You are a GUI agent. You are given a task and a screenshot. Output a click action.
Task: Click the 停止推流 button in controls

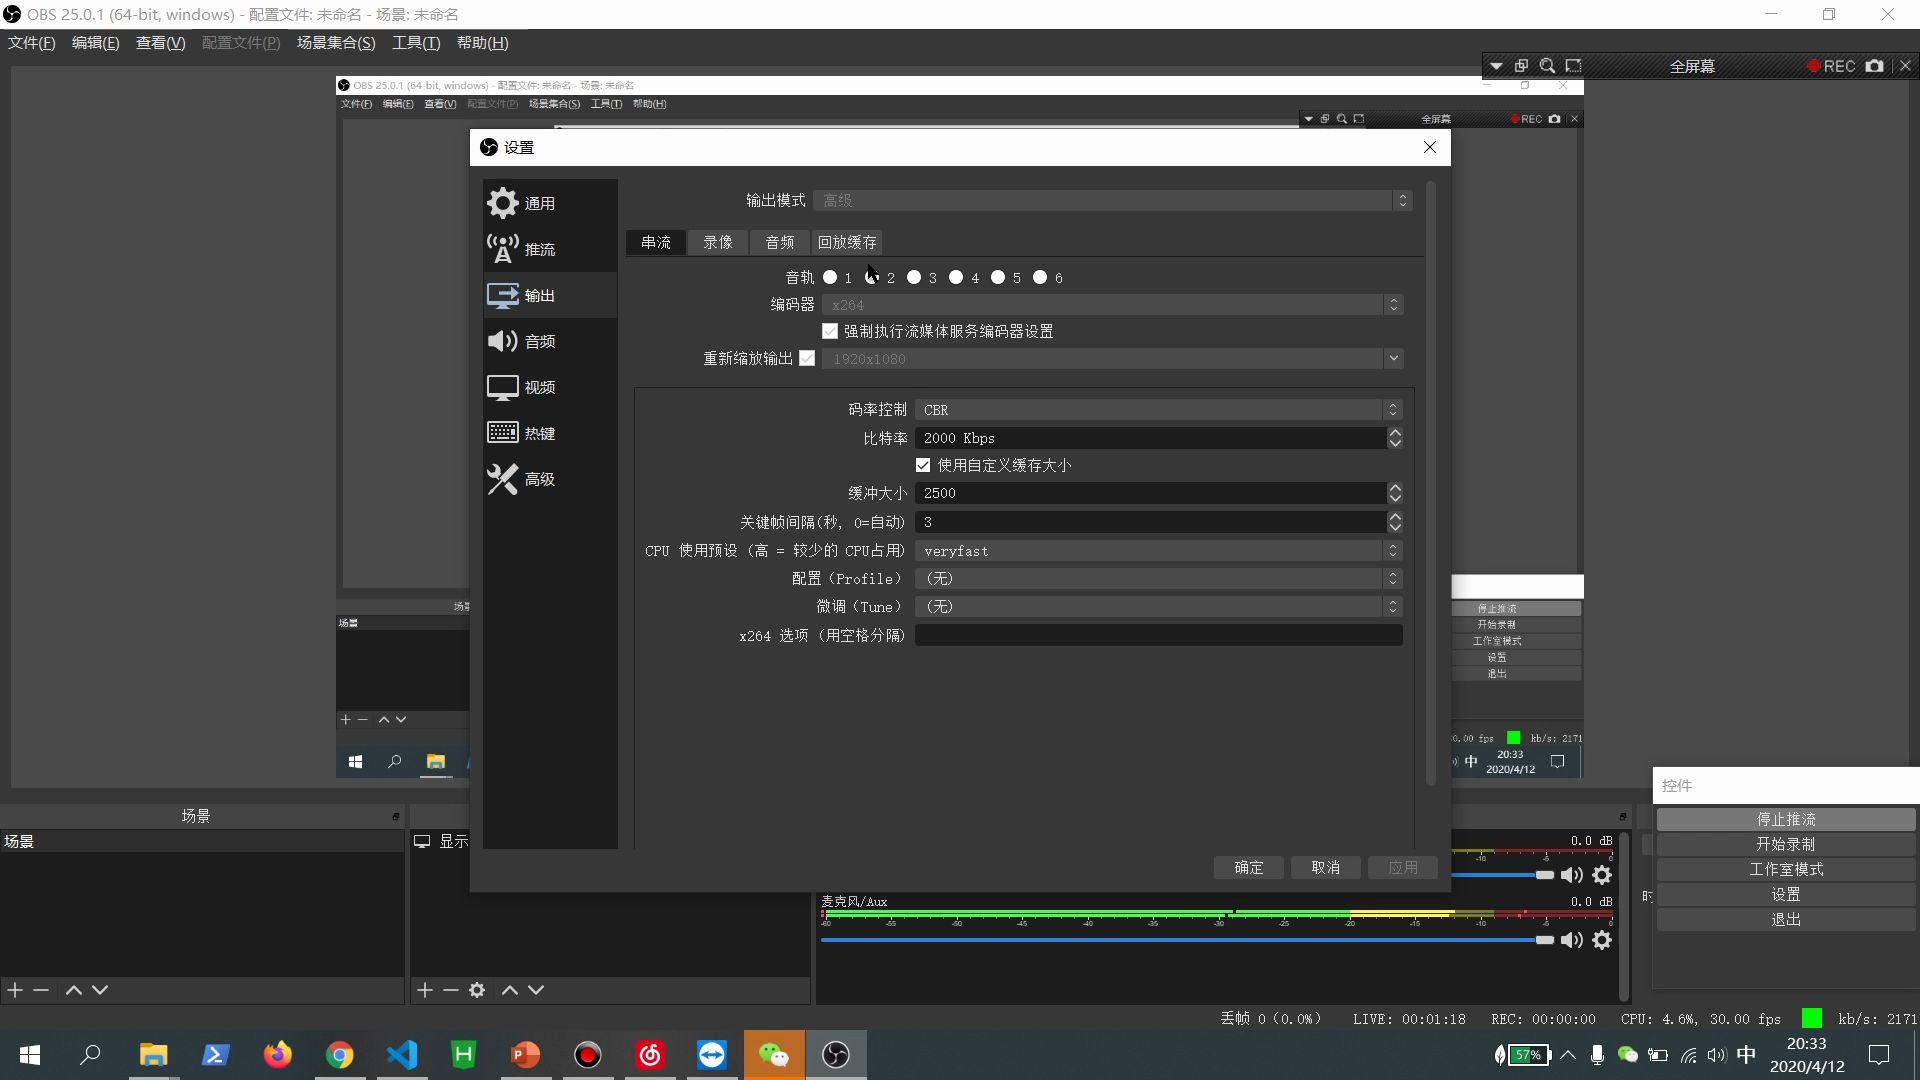click(1786, 820)
